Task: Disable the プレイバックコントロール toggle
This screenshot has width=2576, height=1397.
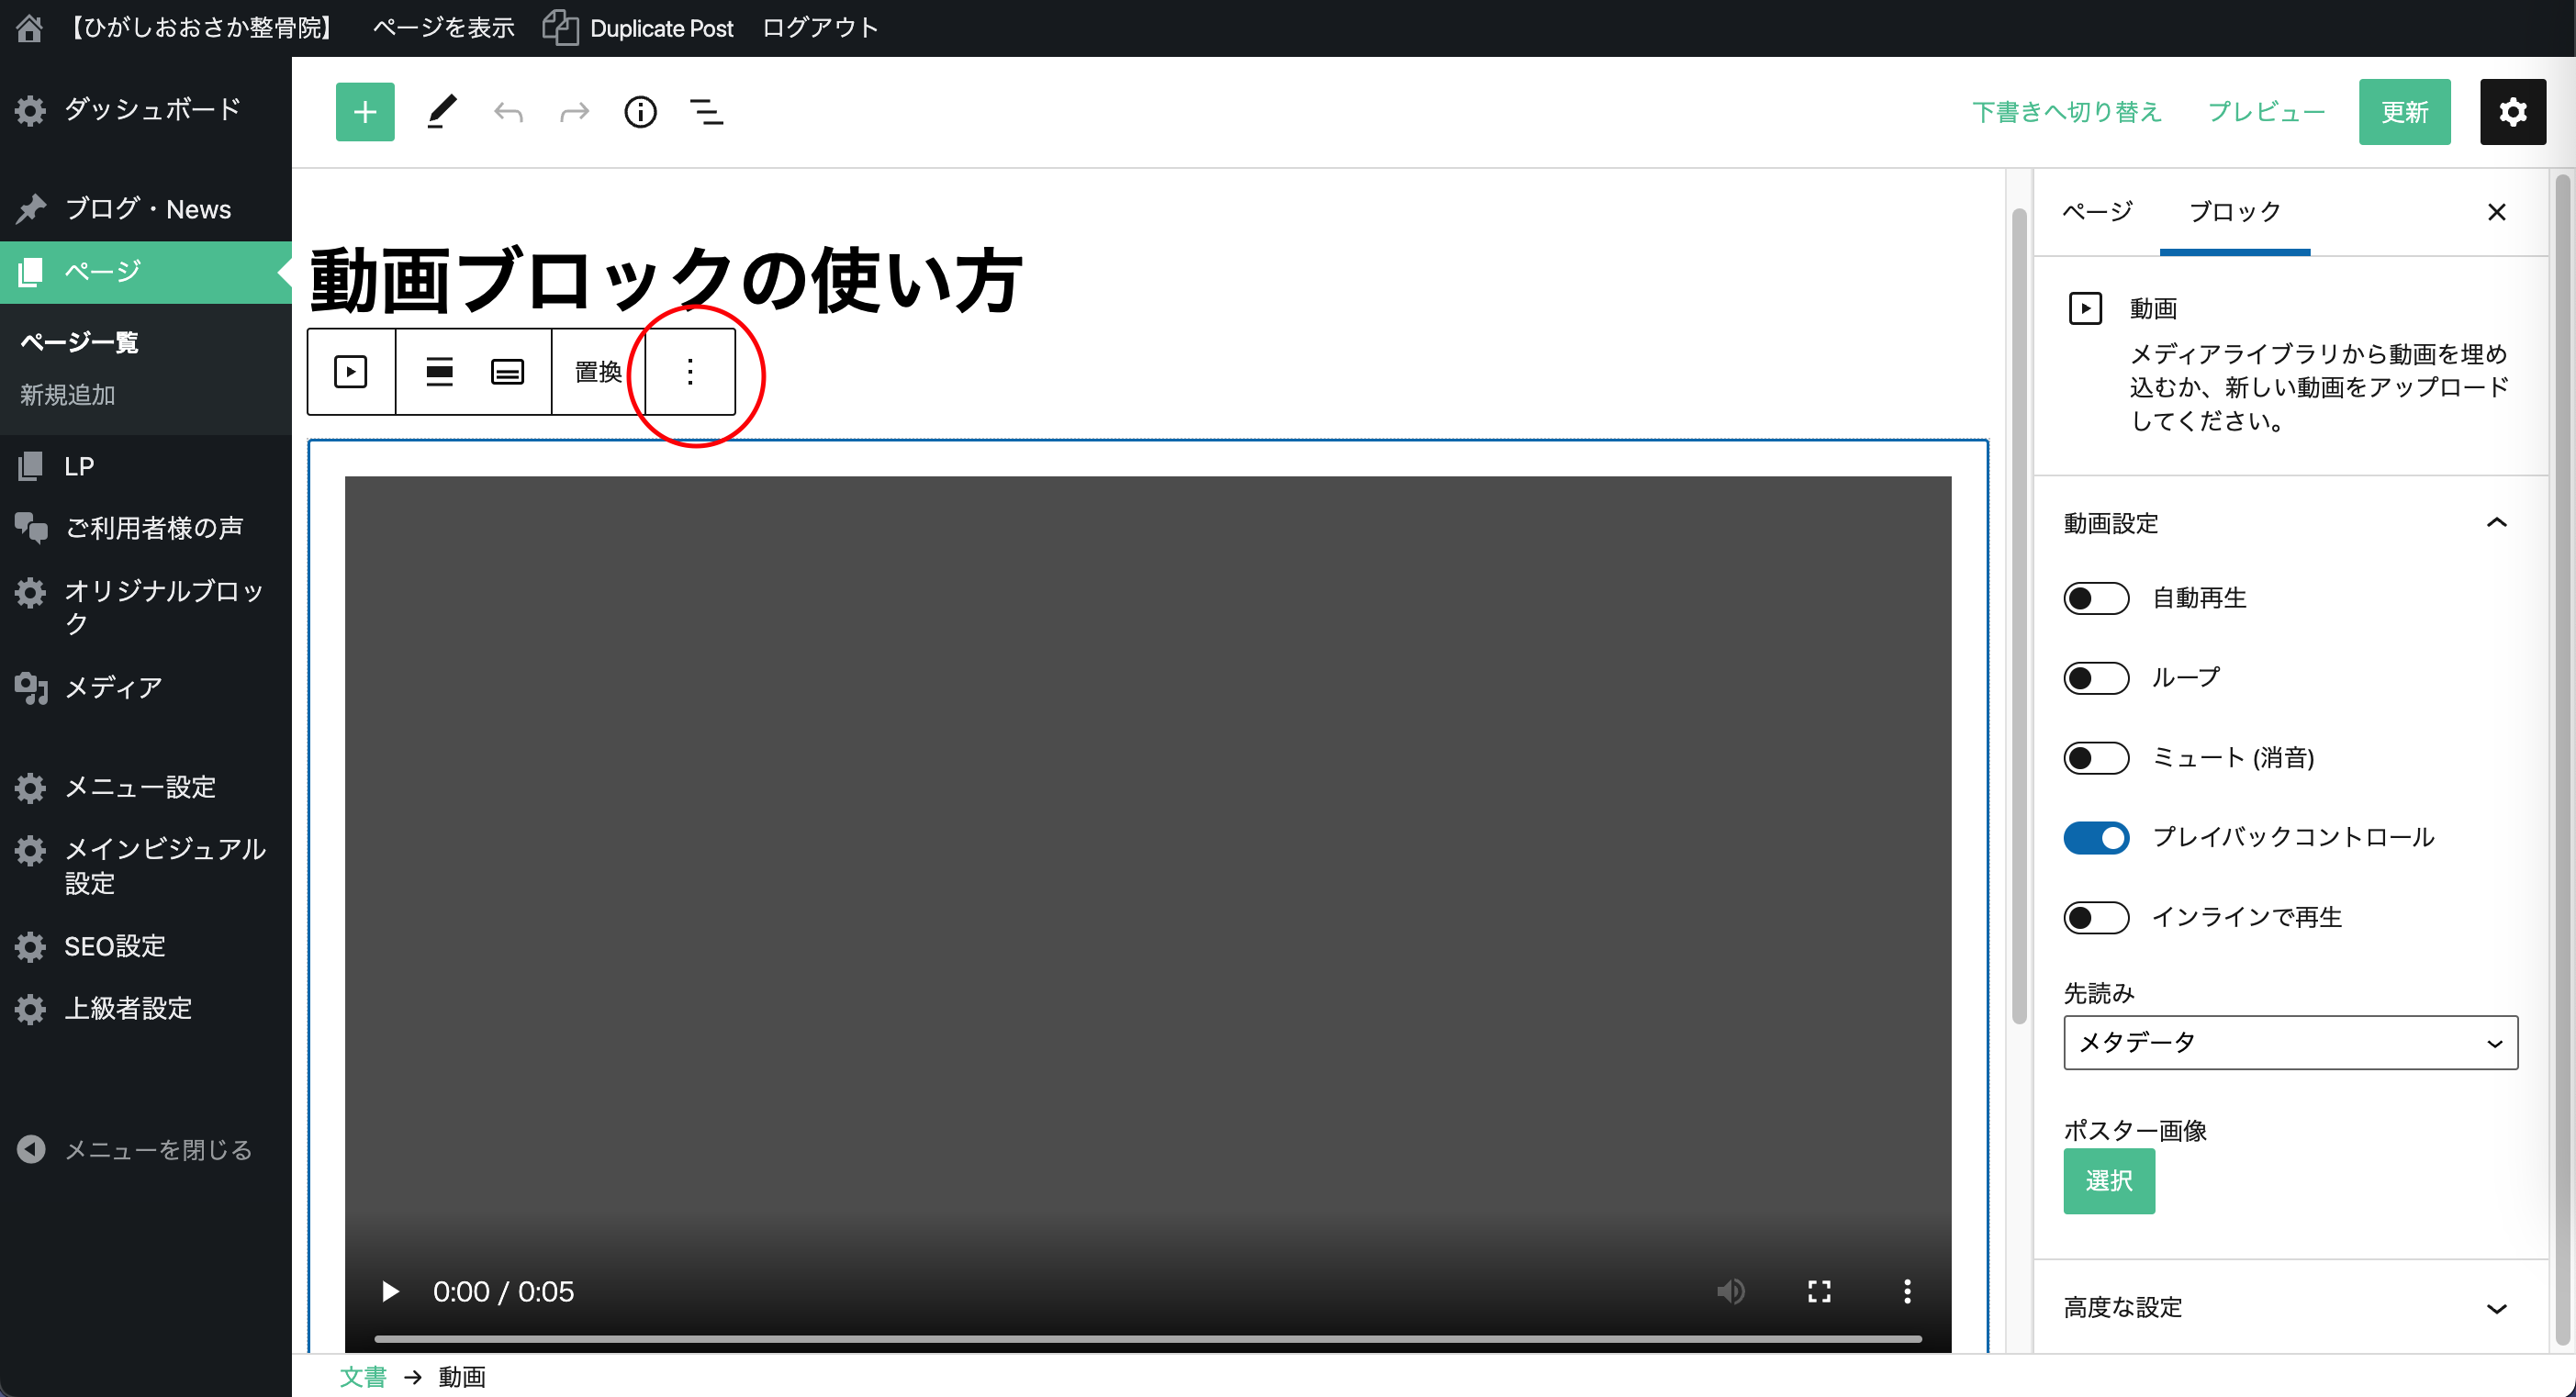Action: 2096,838
